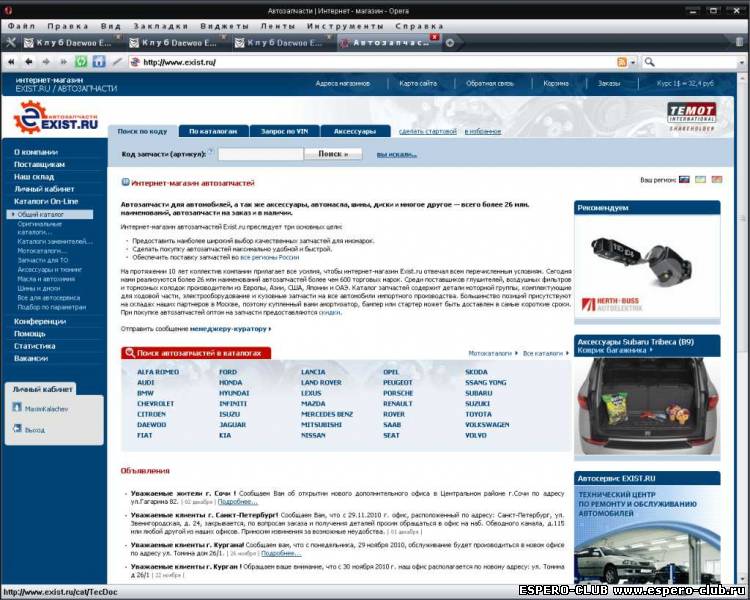Select the Аксессуары tab
750x600 pixels.
coord(355,131)
